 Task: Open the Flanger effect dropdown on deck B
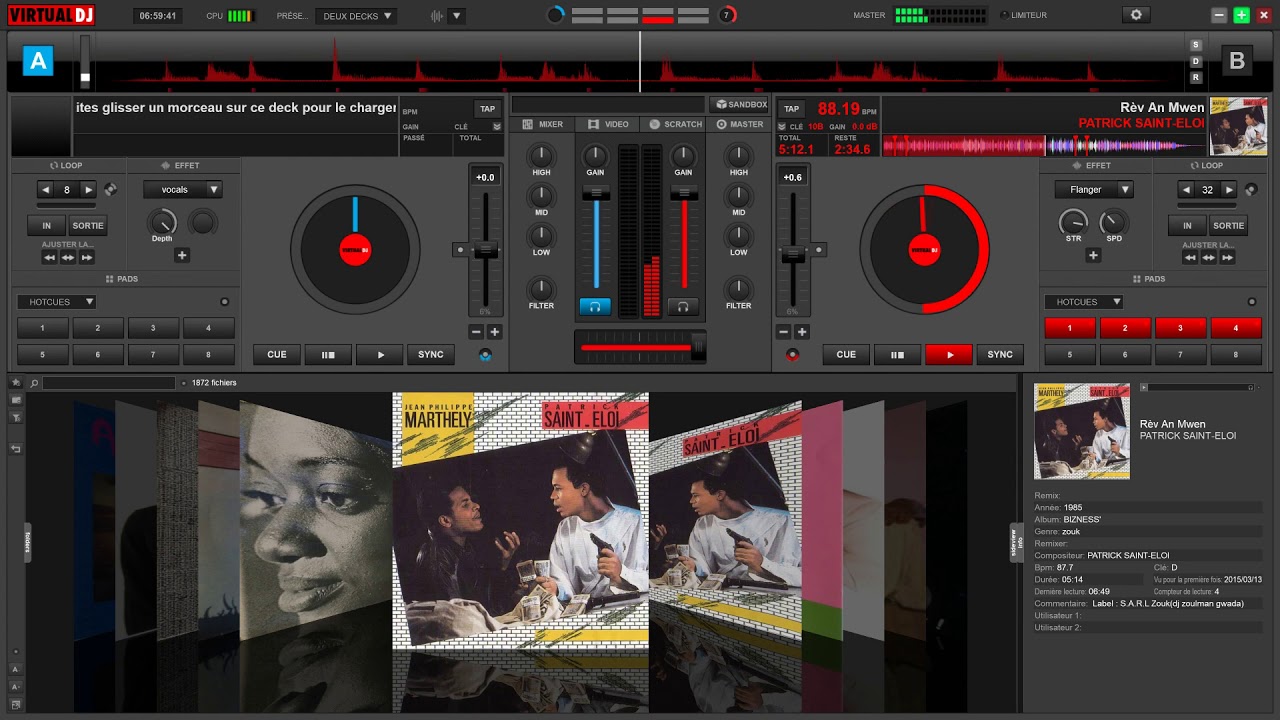pos(1094,189)
